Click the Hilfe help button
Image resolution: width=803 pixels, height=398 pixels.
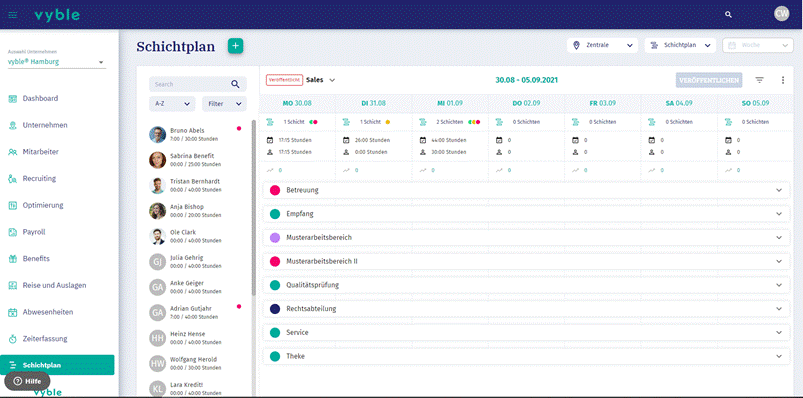coord(27,381)
